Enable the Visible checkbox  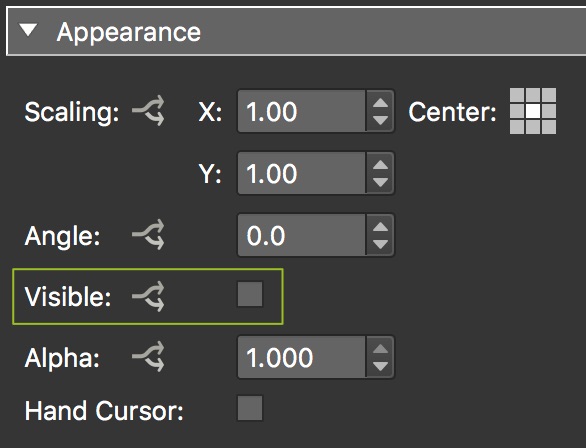pyautogui.click(x=250, y=294)
